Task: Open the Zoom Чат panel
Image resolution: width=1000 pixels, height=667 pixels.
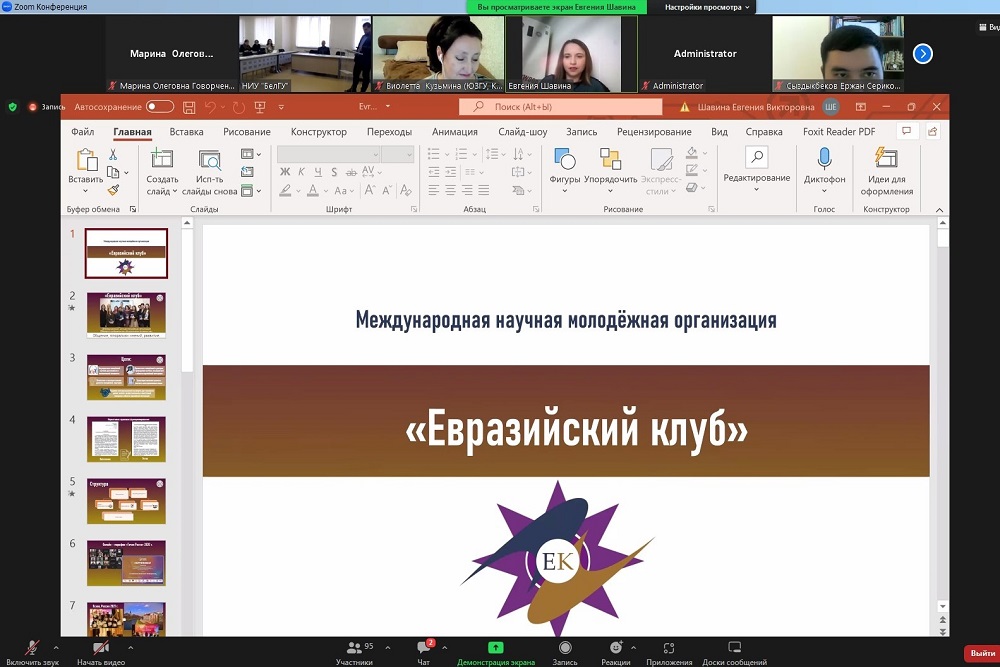Action: coord(424,648)
